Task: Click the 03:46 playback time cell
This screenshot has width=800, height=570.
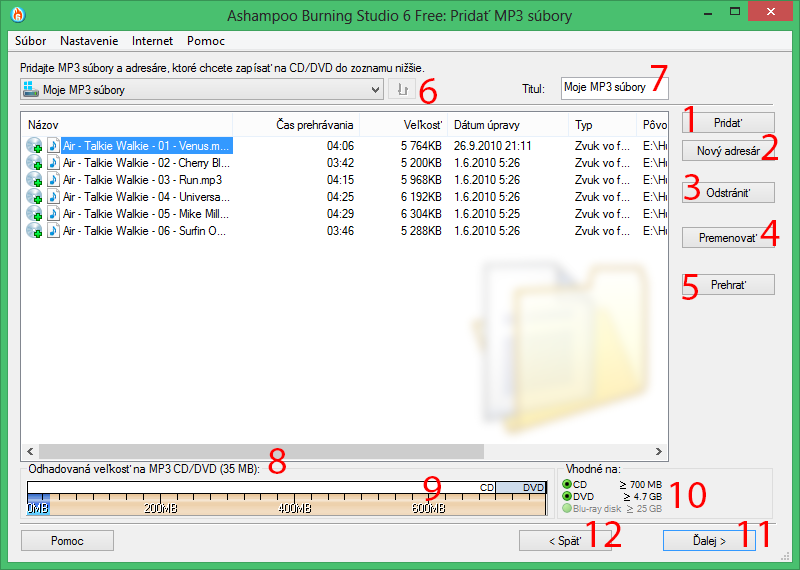Action: click(x=340, y=231)
